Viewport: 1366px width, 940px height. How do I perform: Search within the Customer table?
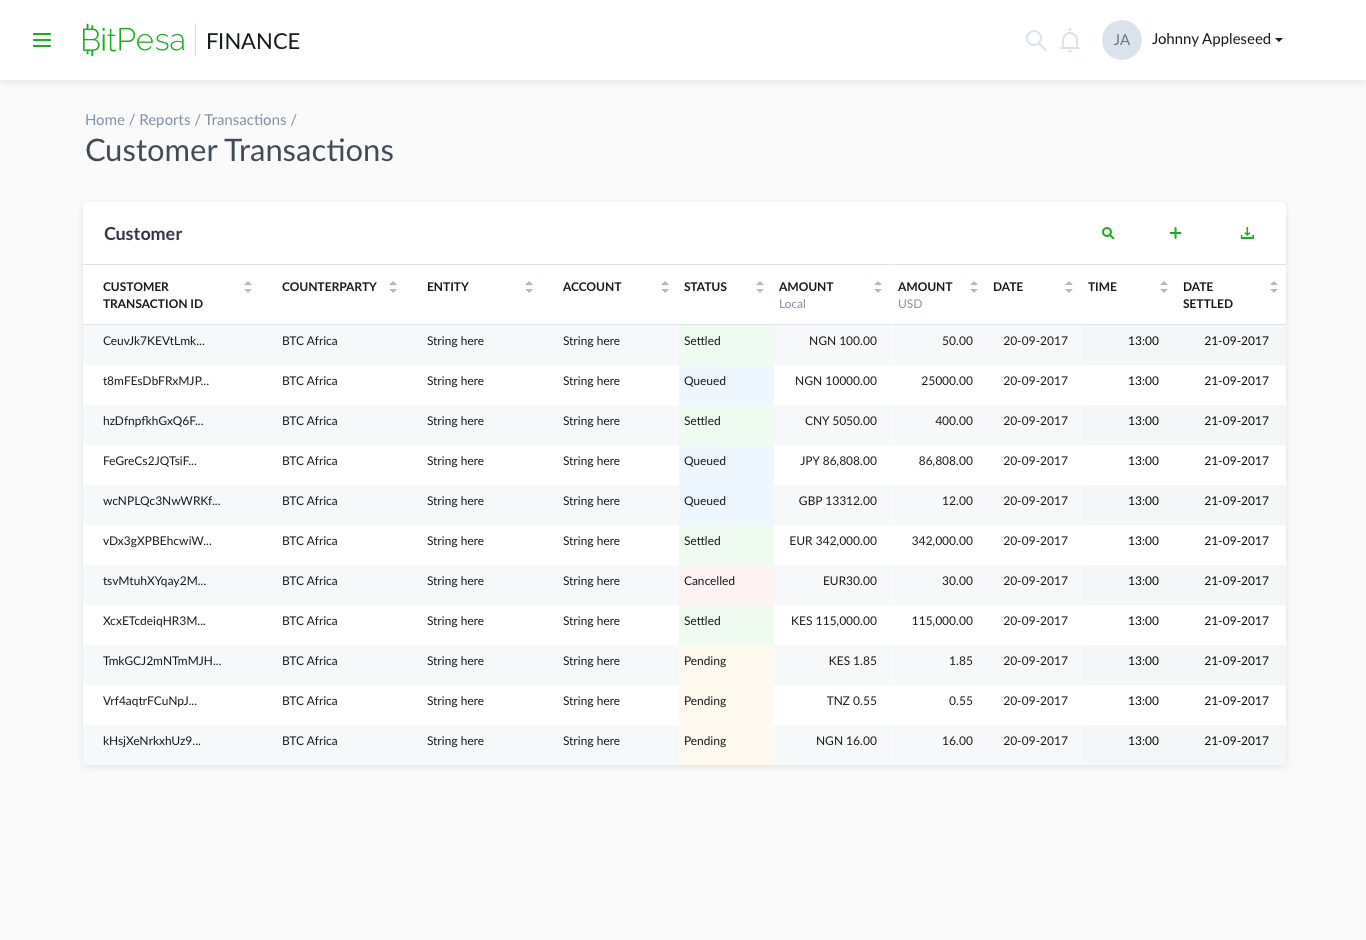[1108, 233]
